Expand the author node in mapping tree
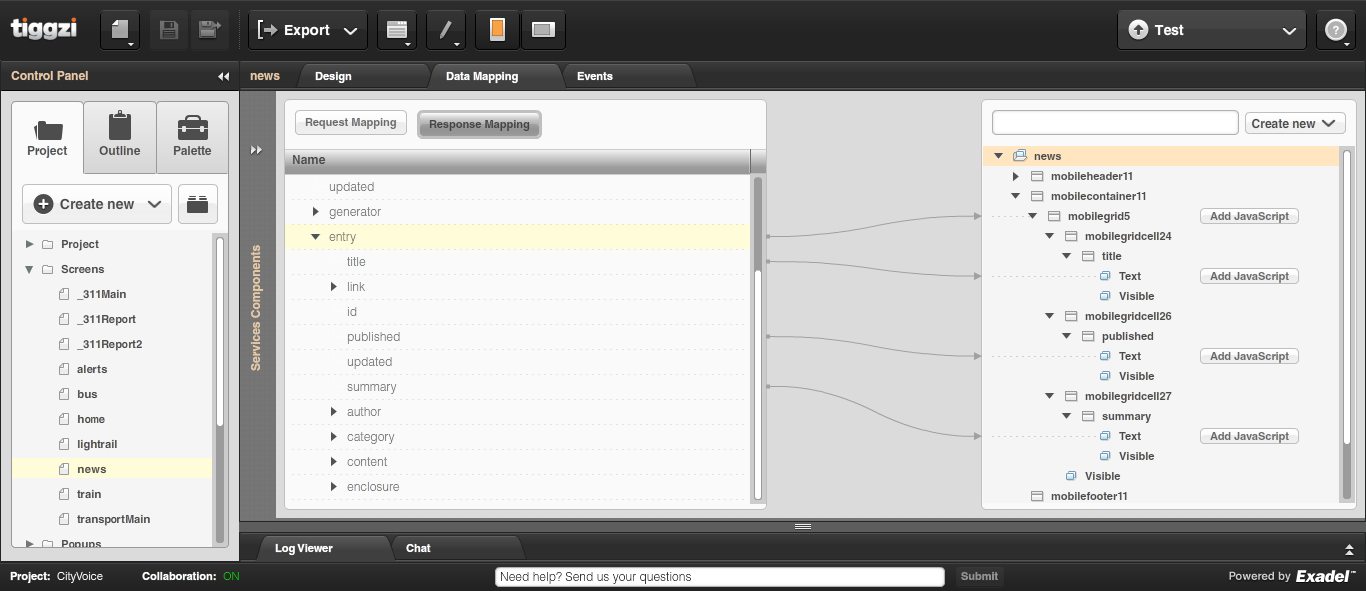Viewport: 1366px width, 591px height. point(334,412)
